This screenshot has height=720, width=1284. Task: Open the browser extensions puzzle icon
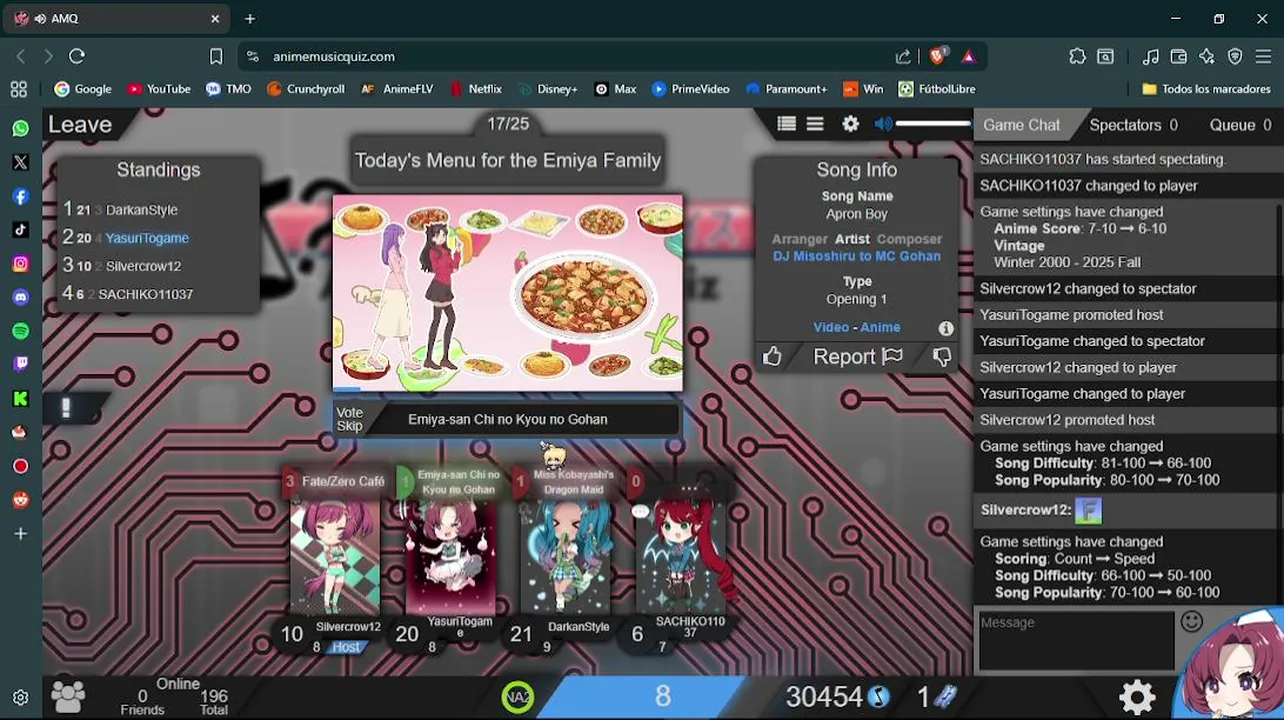[x=1077, y=56]
